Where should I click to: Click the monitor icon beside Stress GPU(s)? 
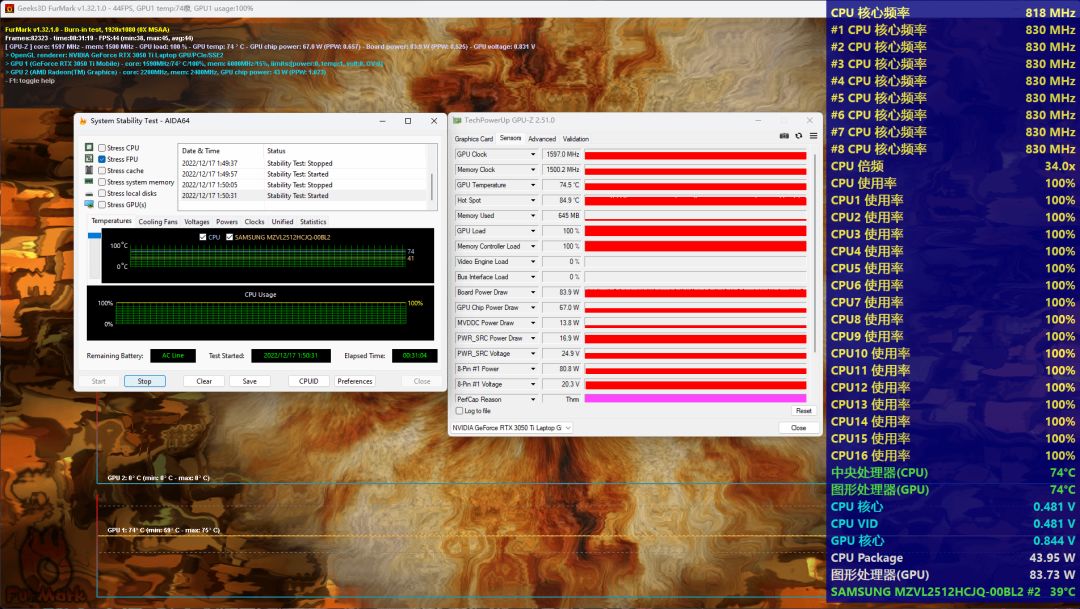pyautogui.click(x=89, y=205)
